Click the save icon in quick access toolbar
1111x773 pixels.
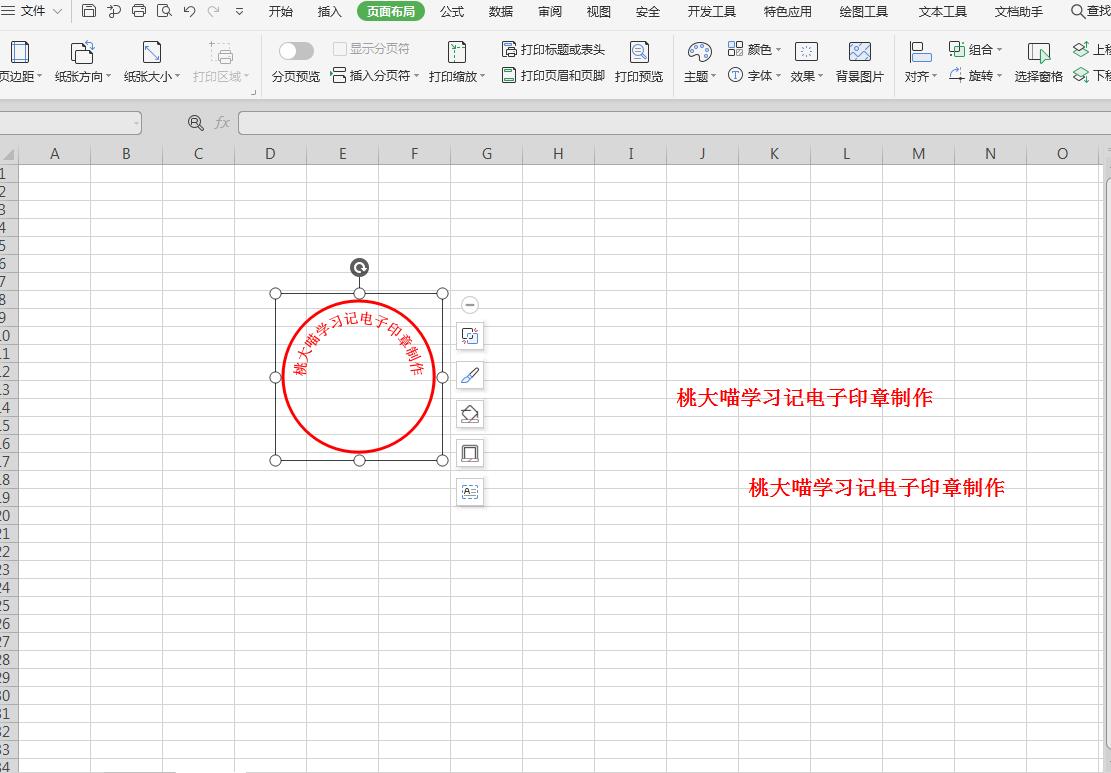(89, 11)
